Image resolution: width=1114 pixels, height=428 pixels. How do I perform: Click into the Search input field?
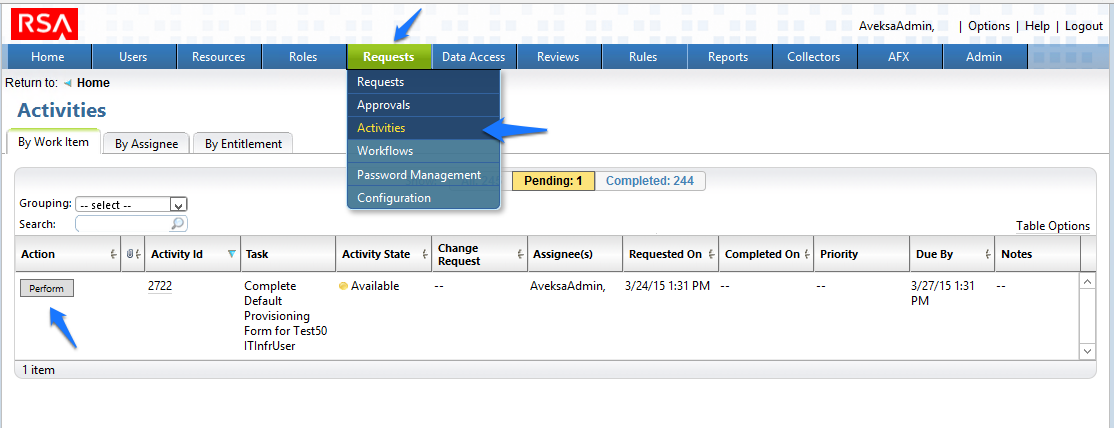click(123, 224)
